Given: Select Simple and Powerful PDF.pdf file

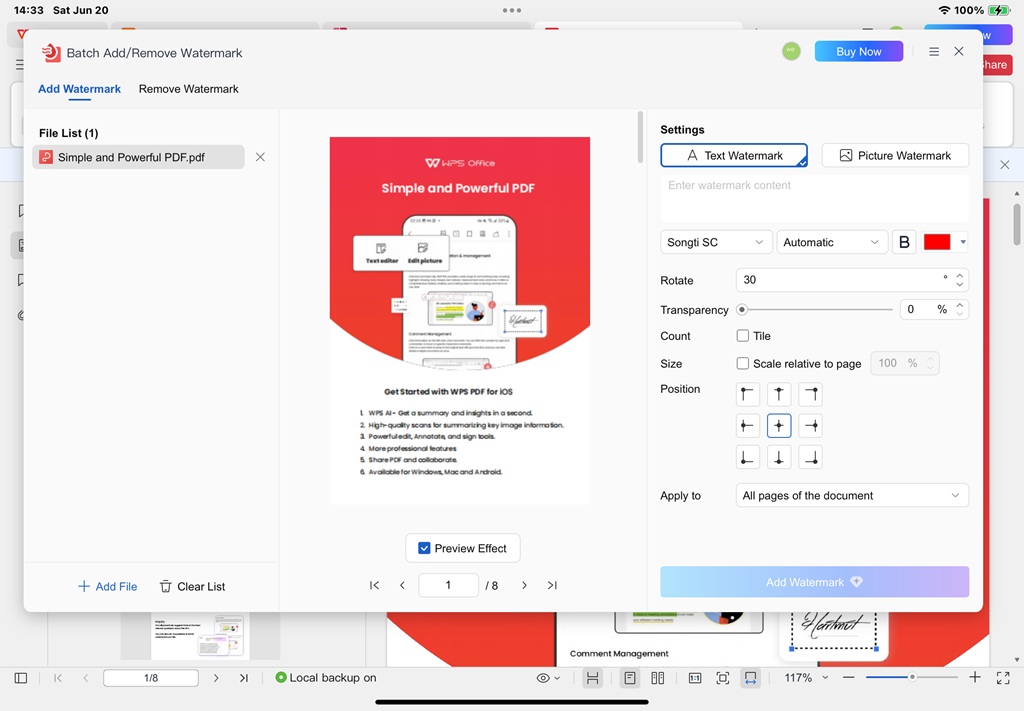Looking at the screenshot, I should coord(138,157).
